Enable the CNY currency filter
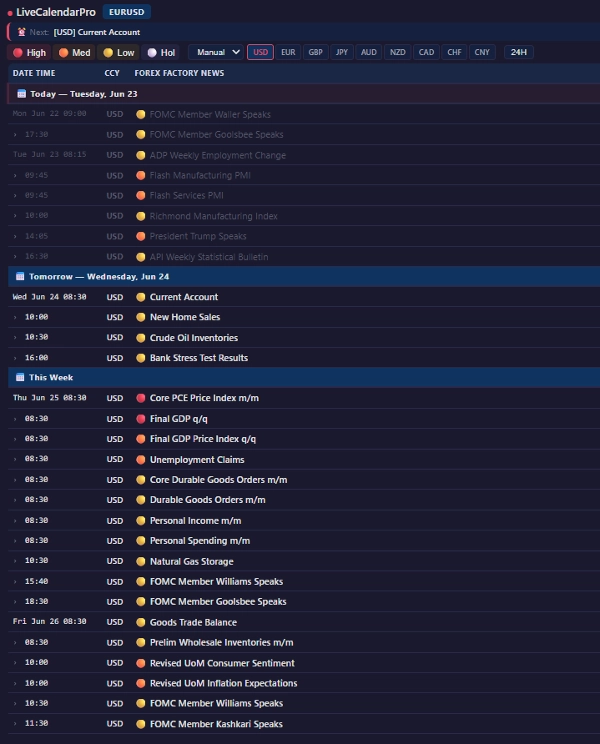 pyautogui.click(x=482, y=52)
